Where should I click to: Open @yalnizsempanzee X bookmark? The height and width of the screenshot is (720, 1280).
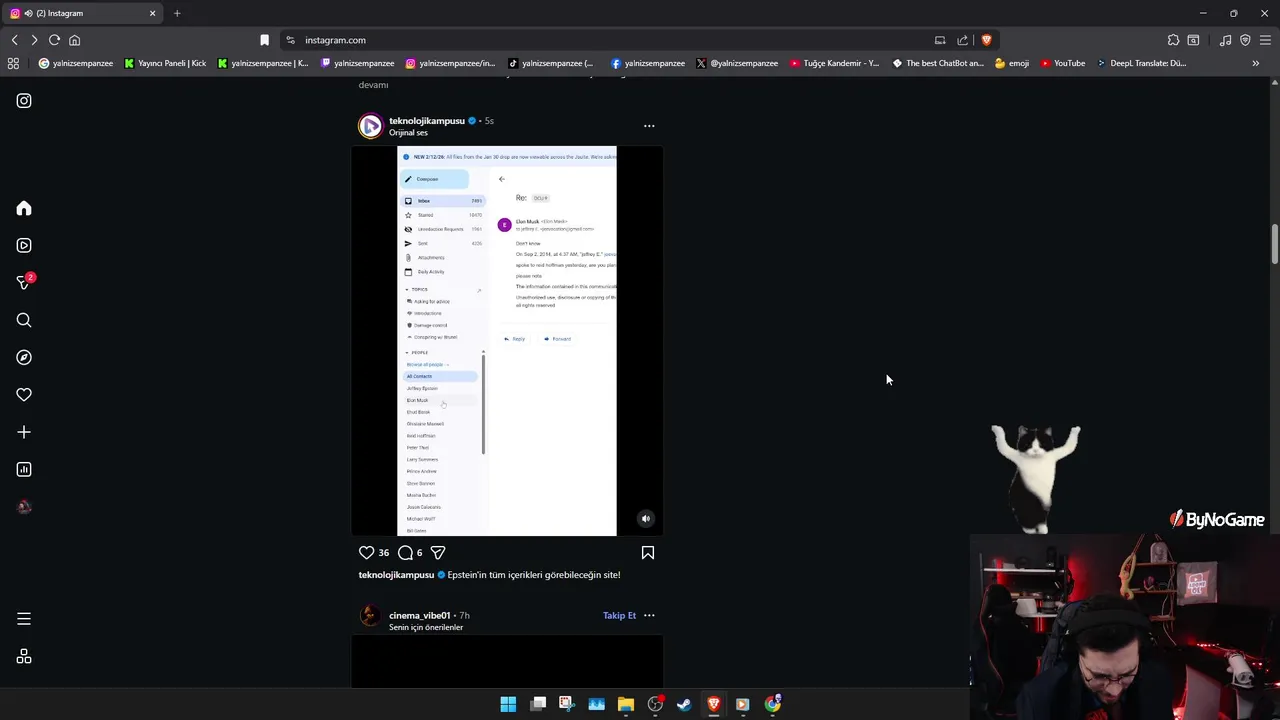736,63
